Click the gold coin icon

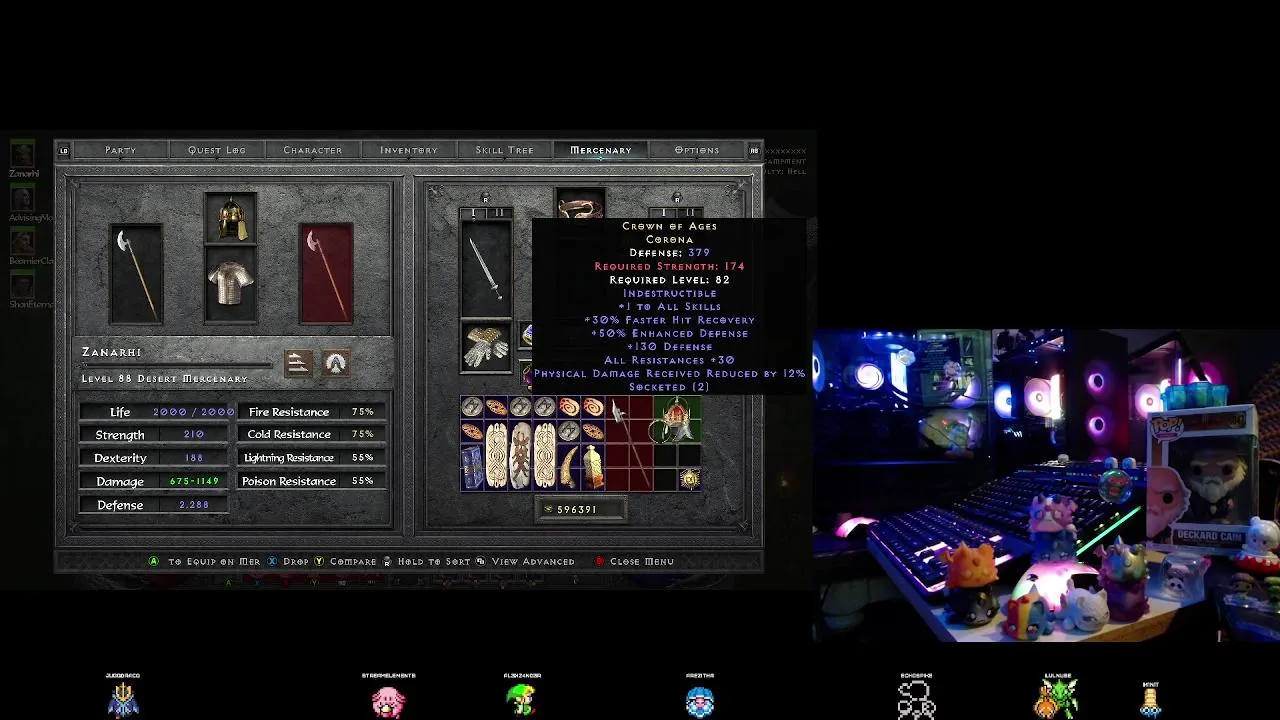548,509
